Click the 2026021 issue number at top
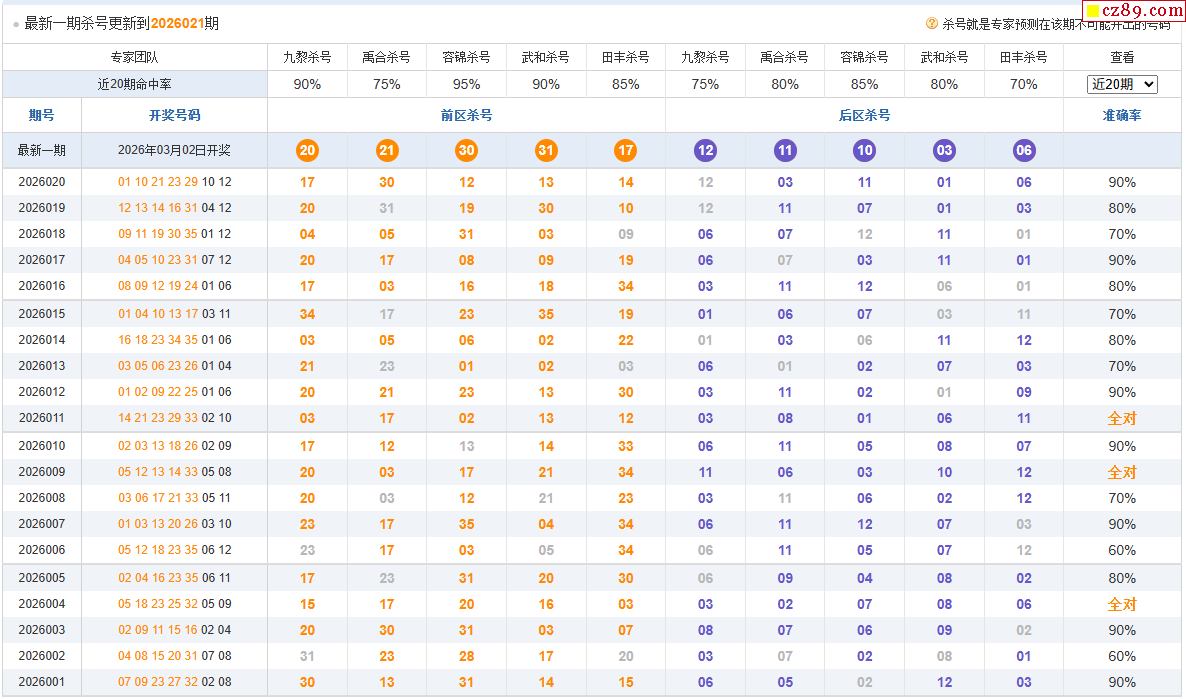1186x699 pixels. point(177,23)
